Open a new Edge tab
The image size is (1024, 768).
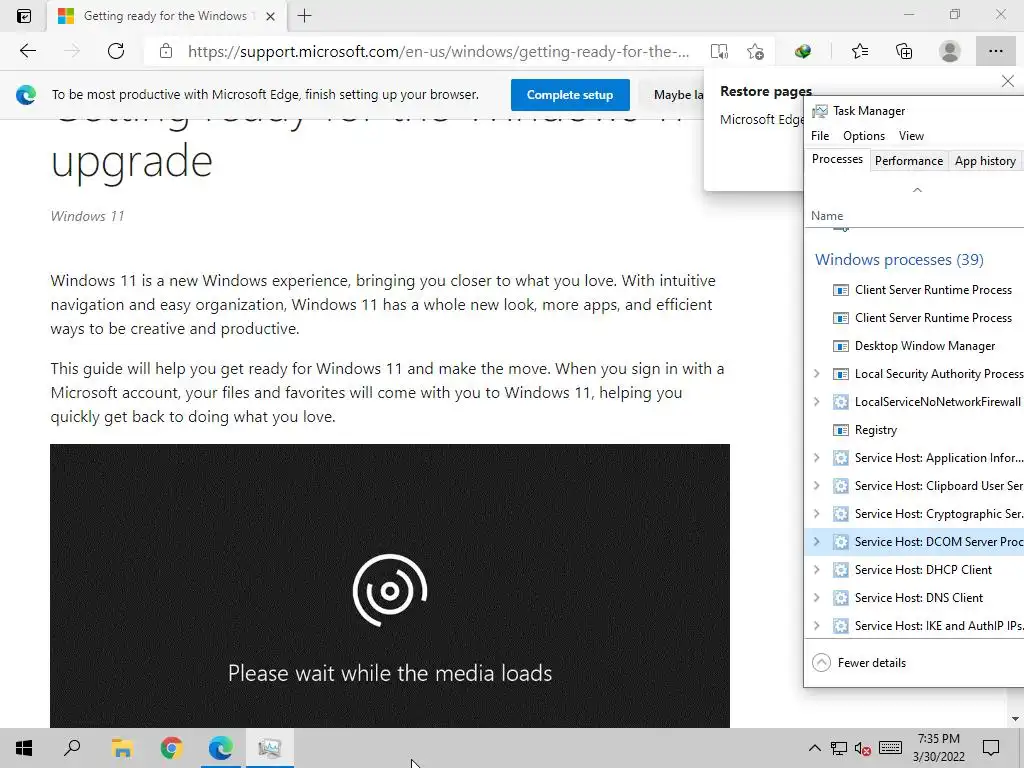point(304,16)
